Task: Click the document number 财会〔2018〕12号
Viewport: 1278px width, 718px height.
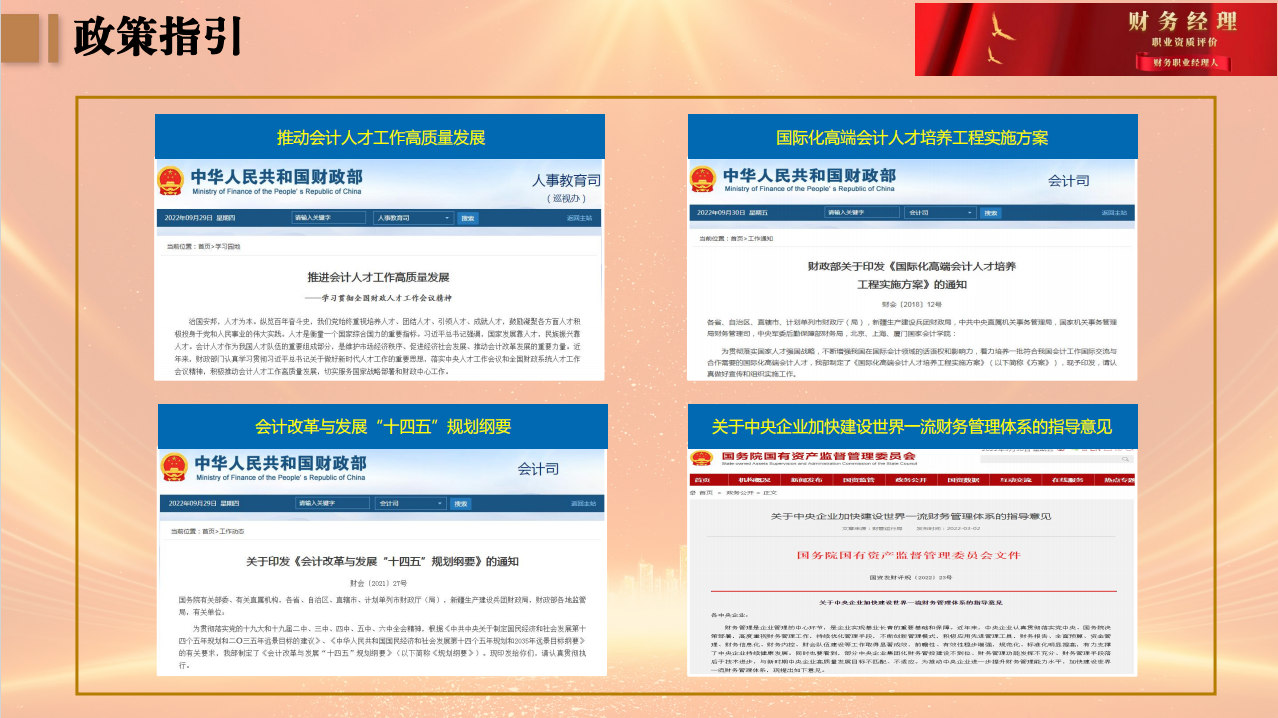Action: click(x=912, y=303)
